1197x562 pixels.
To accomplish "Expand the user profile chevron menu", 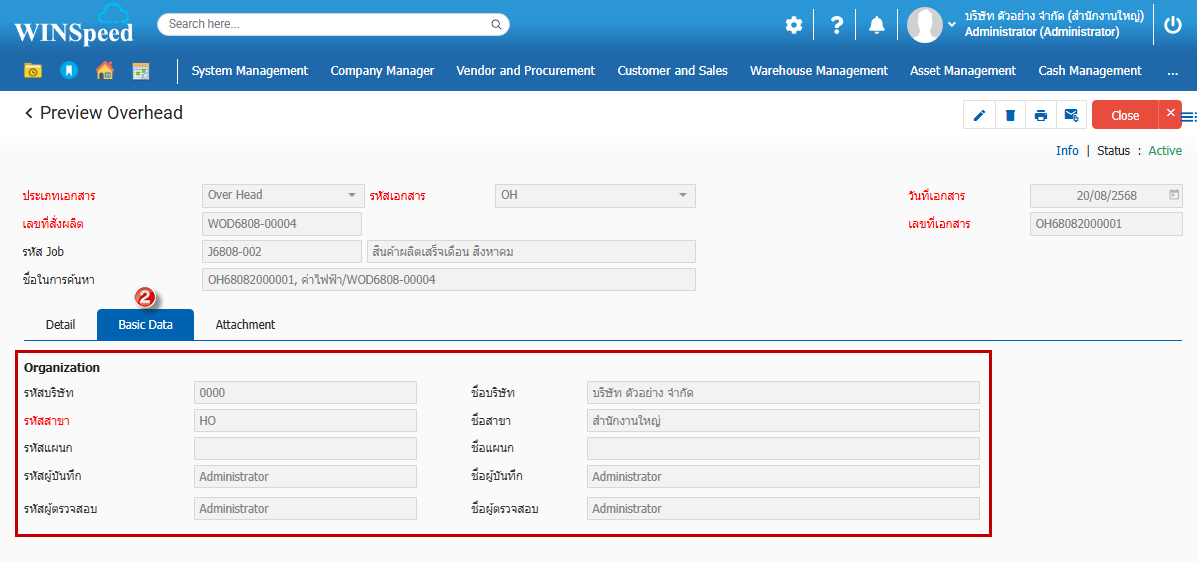I will [x=952, y=25].
